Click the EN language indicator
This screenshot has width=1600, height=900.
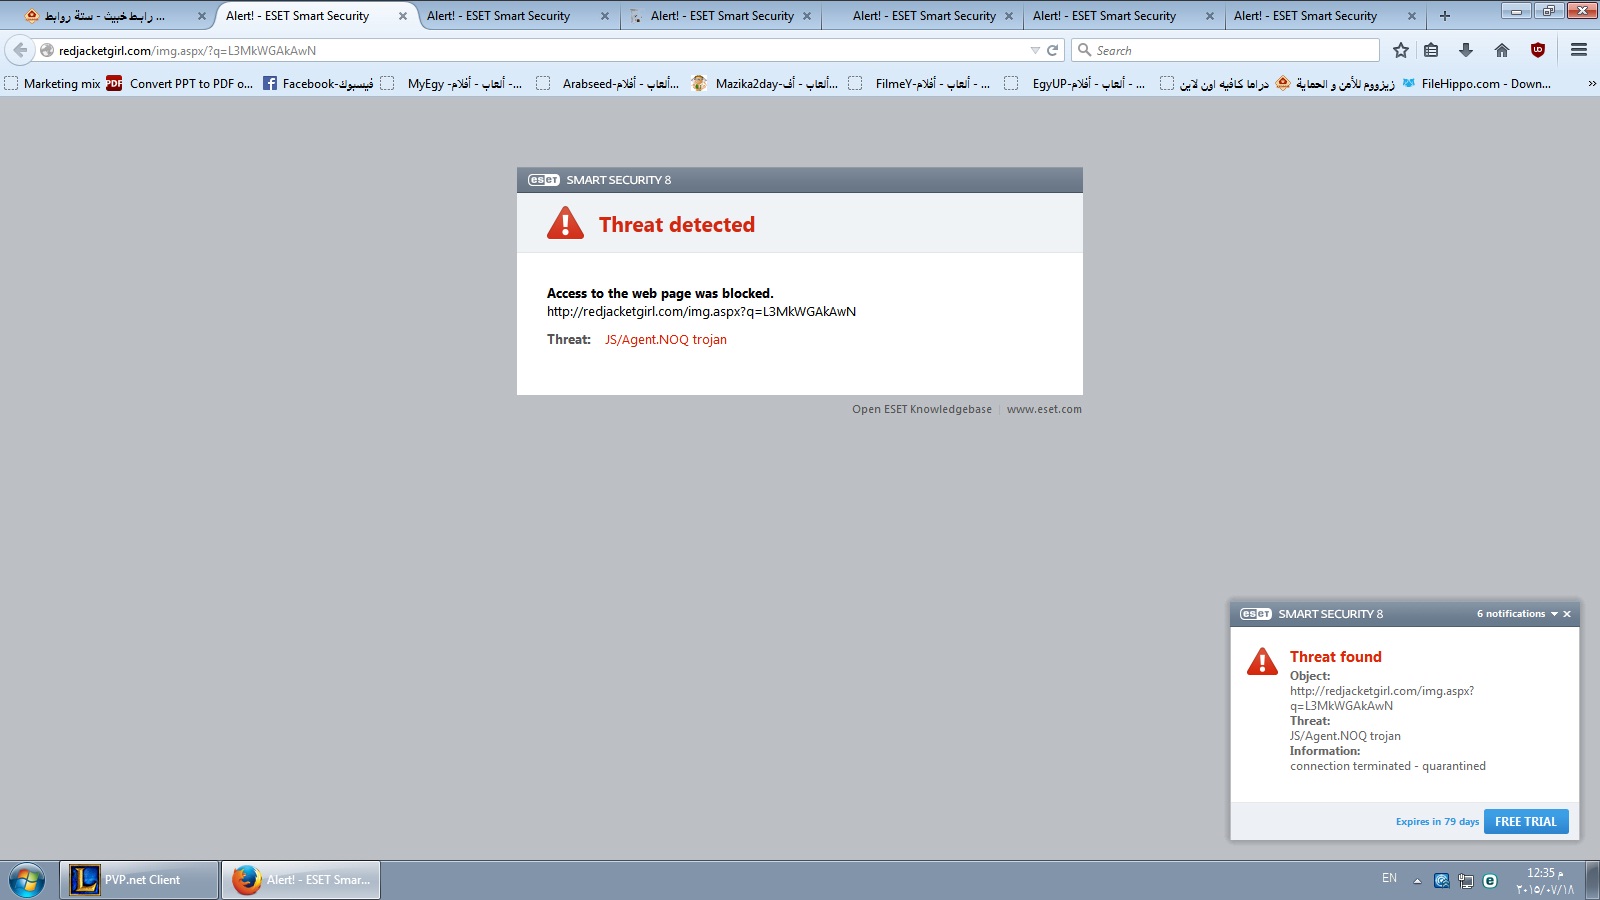coord(1389,878)
